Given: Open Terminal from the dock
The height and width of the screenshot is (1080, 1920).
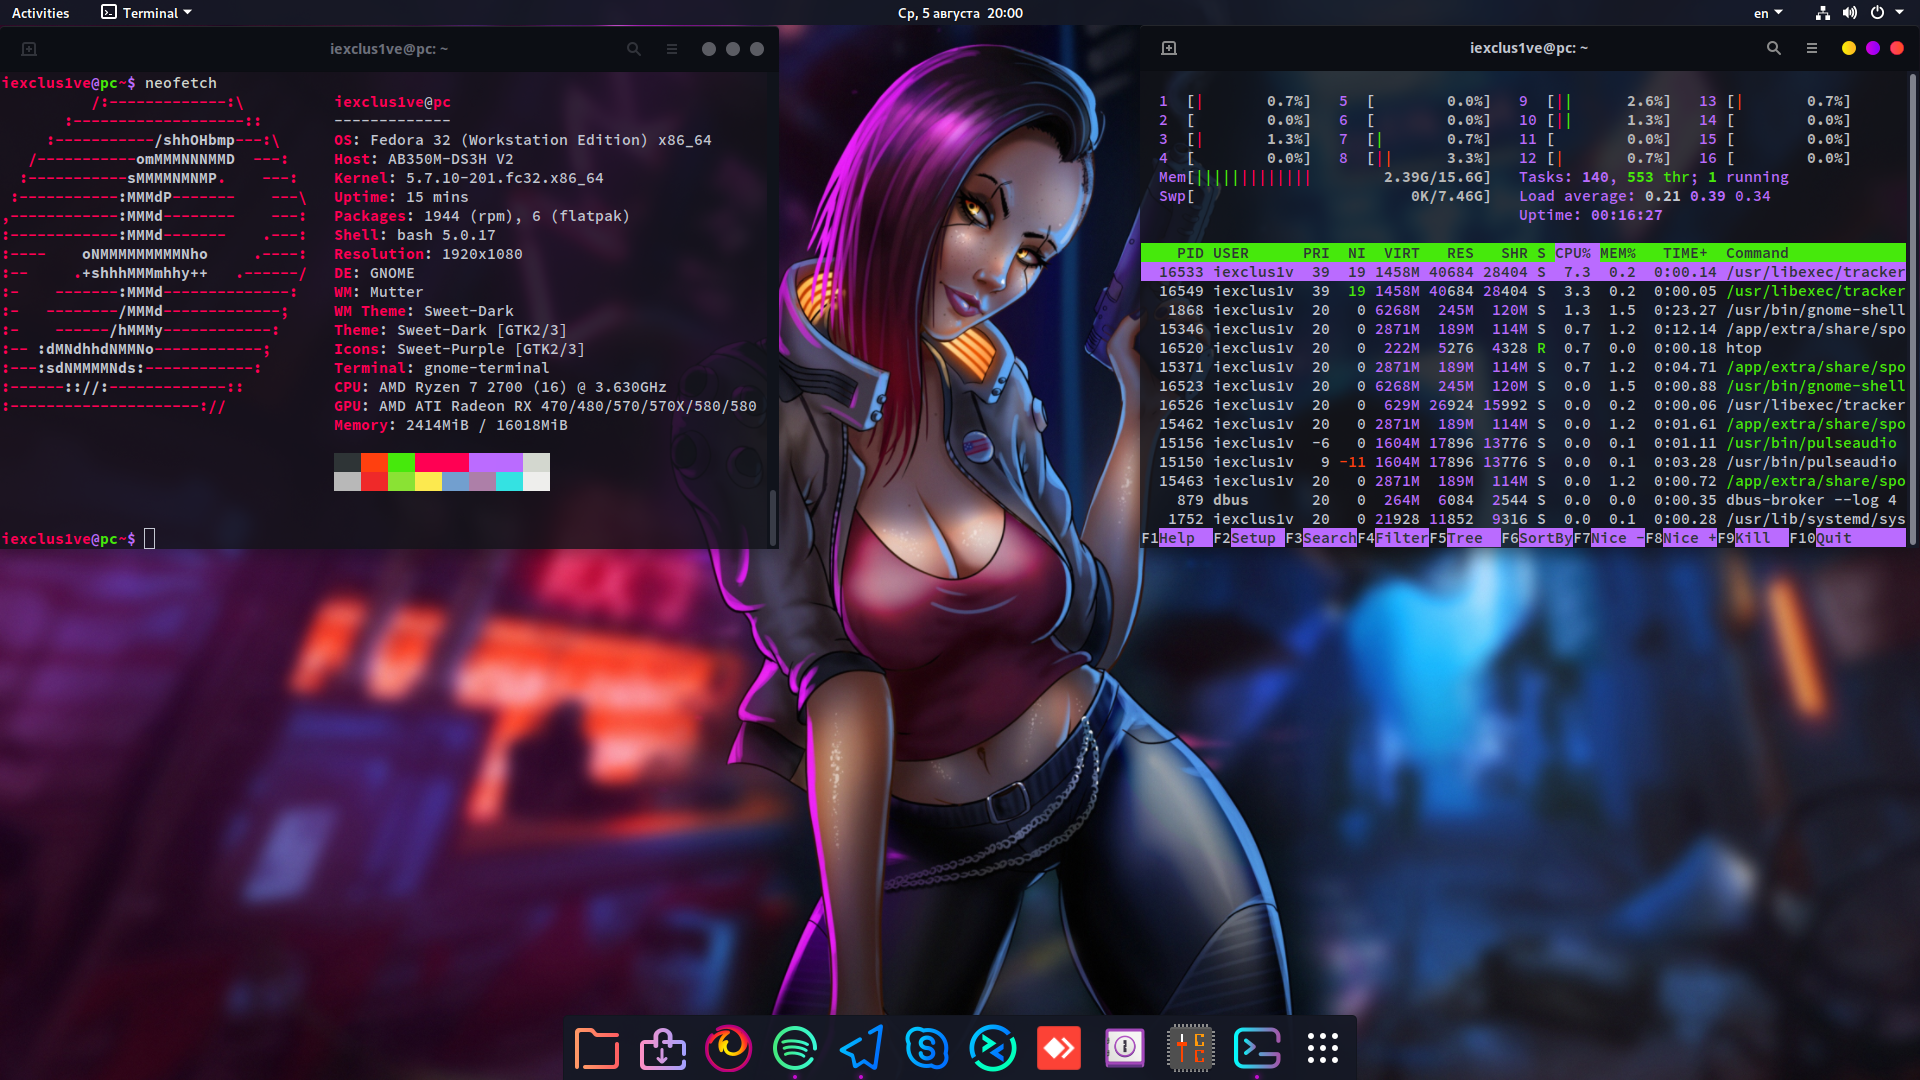Looking at the screenshot, I should pos(1257,1048).
